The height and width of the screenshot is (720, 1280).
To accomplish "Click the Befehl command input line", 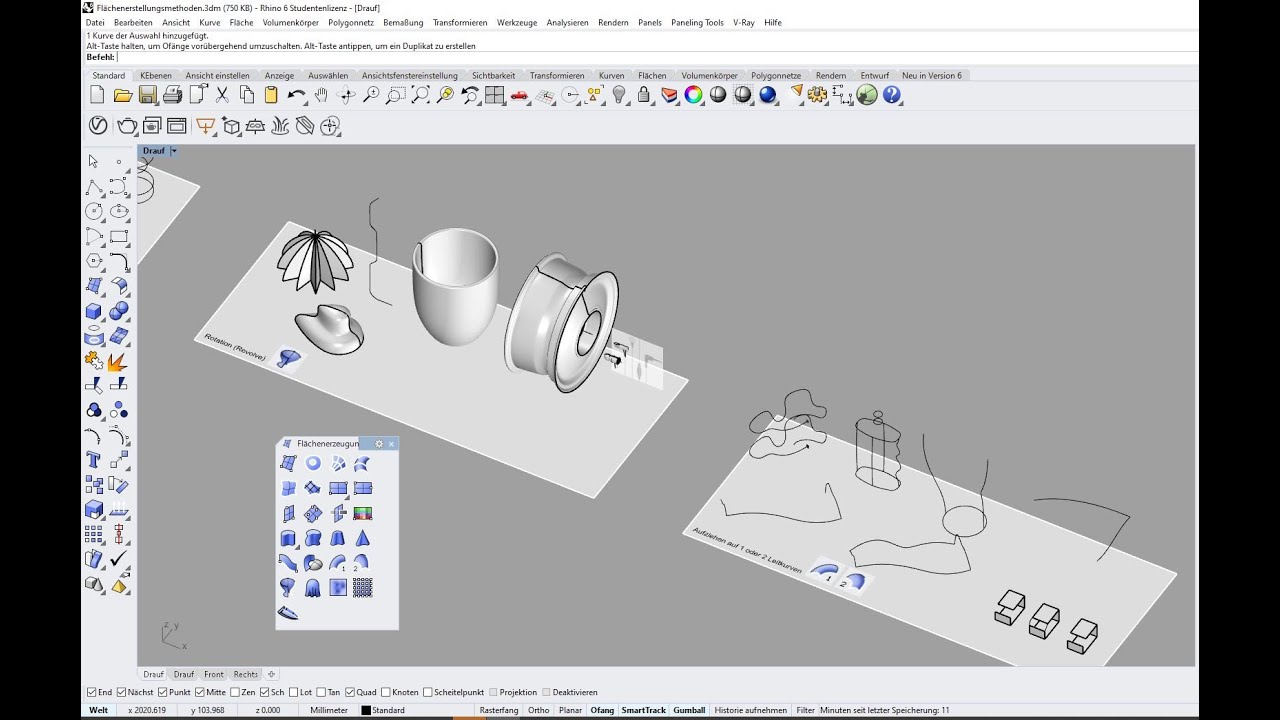I will tap(640, 57).
